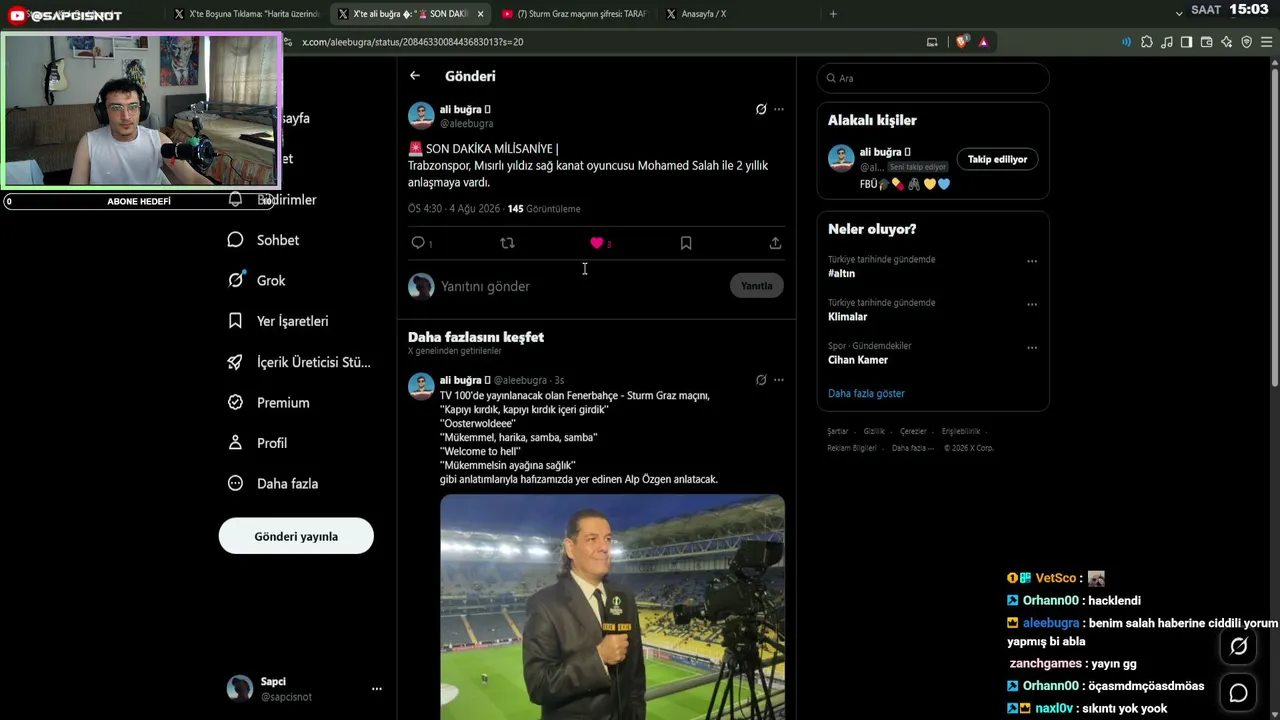Click the Şartlar footer link
The height and width of the screenshot is (720, 1280).
[837, 431]
